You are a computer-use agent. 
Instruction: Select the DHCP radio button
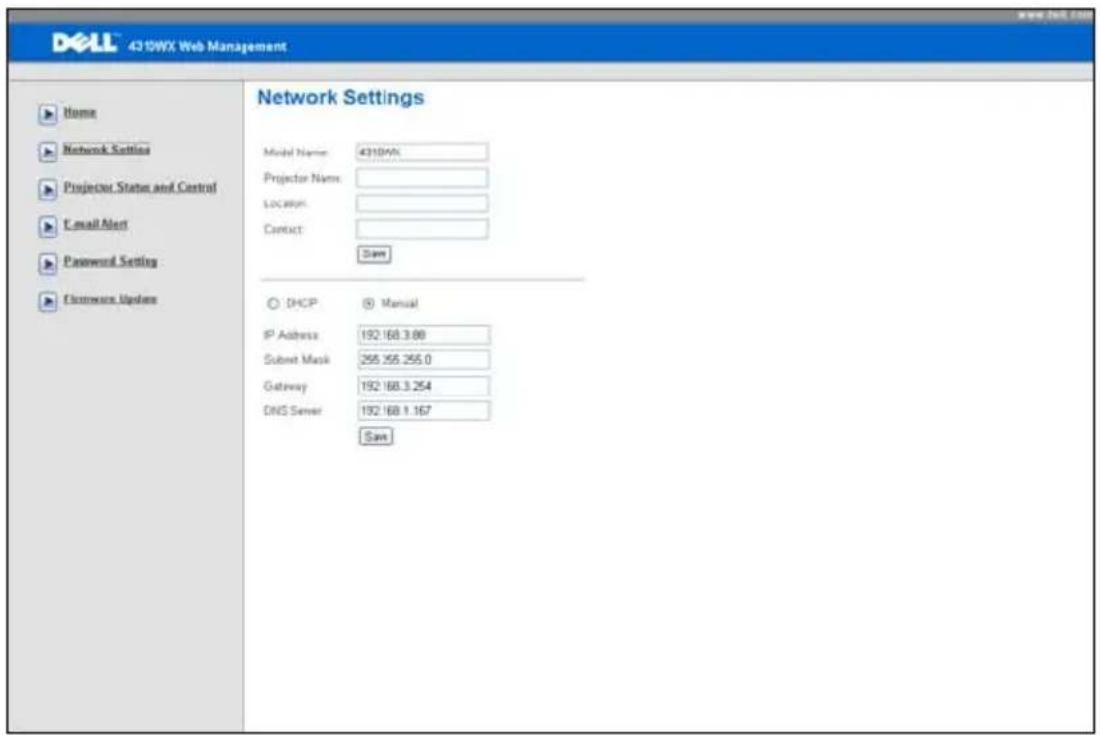coord(273,304)
